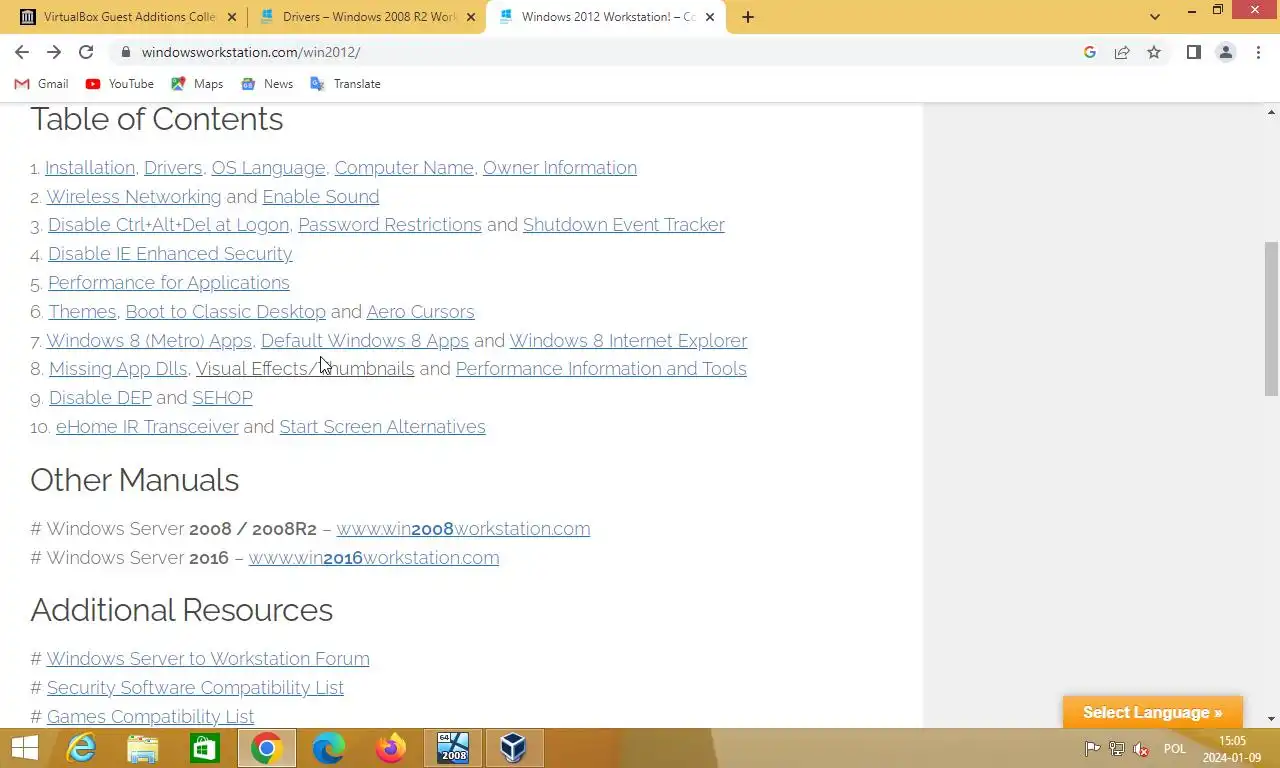Screen dimensions: 1280x768
Task: Open the Shutdown Event Tracker link
Action: pyautogui.click(x=624, y=225)
